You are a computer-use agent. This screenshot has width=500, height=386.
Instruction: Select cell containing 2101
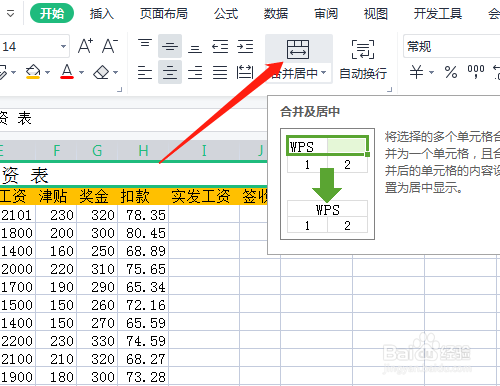tap(17, 215)
